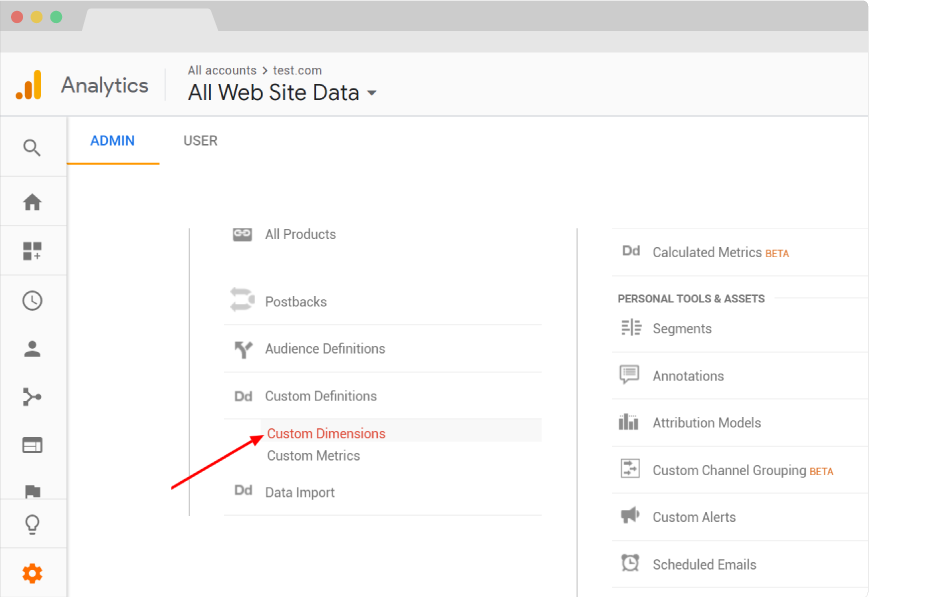Switch to the USER tab
Viewport: 946px width, 597px height.
tap(200, 141)
